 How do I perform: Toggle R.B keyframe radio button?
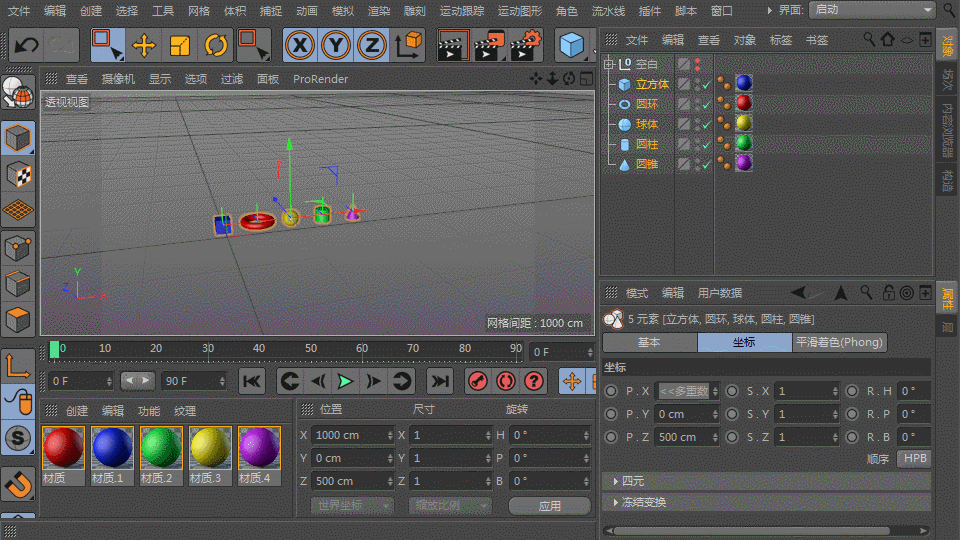[852, 437]
